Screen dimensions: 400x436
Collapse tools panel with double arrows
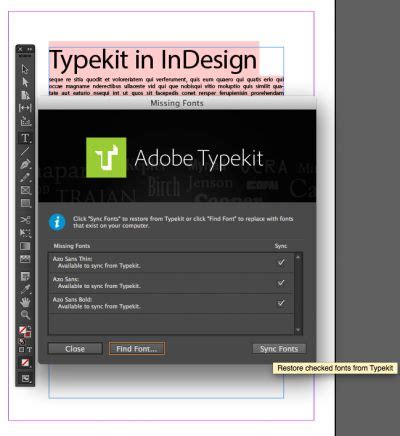[30, 49]
